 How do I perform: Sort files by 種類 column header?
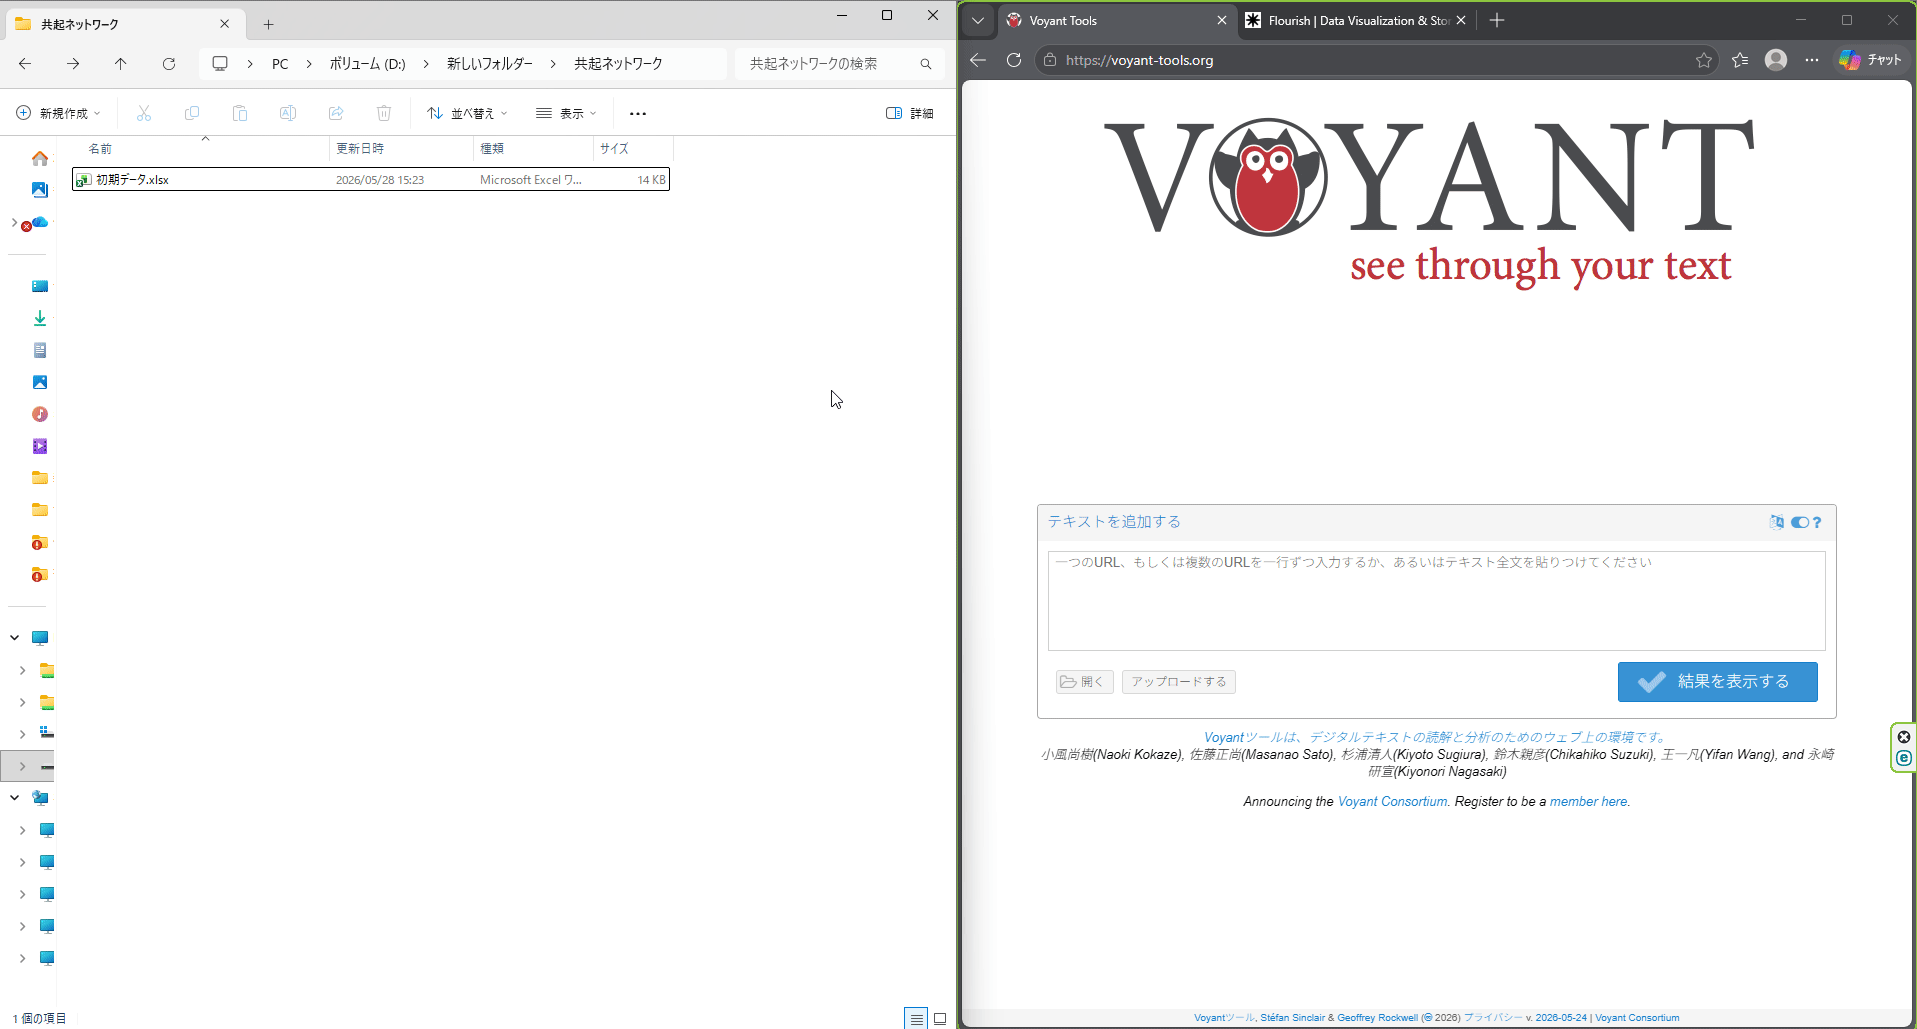coord(533,148)
